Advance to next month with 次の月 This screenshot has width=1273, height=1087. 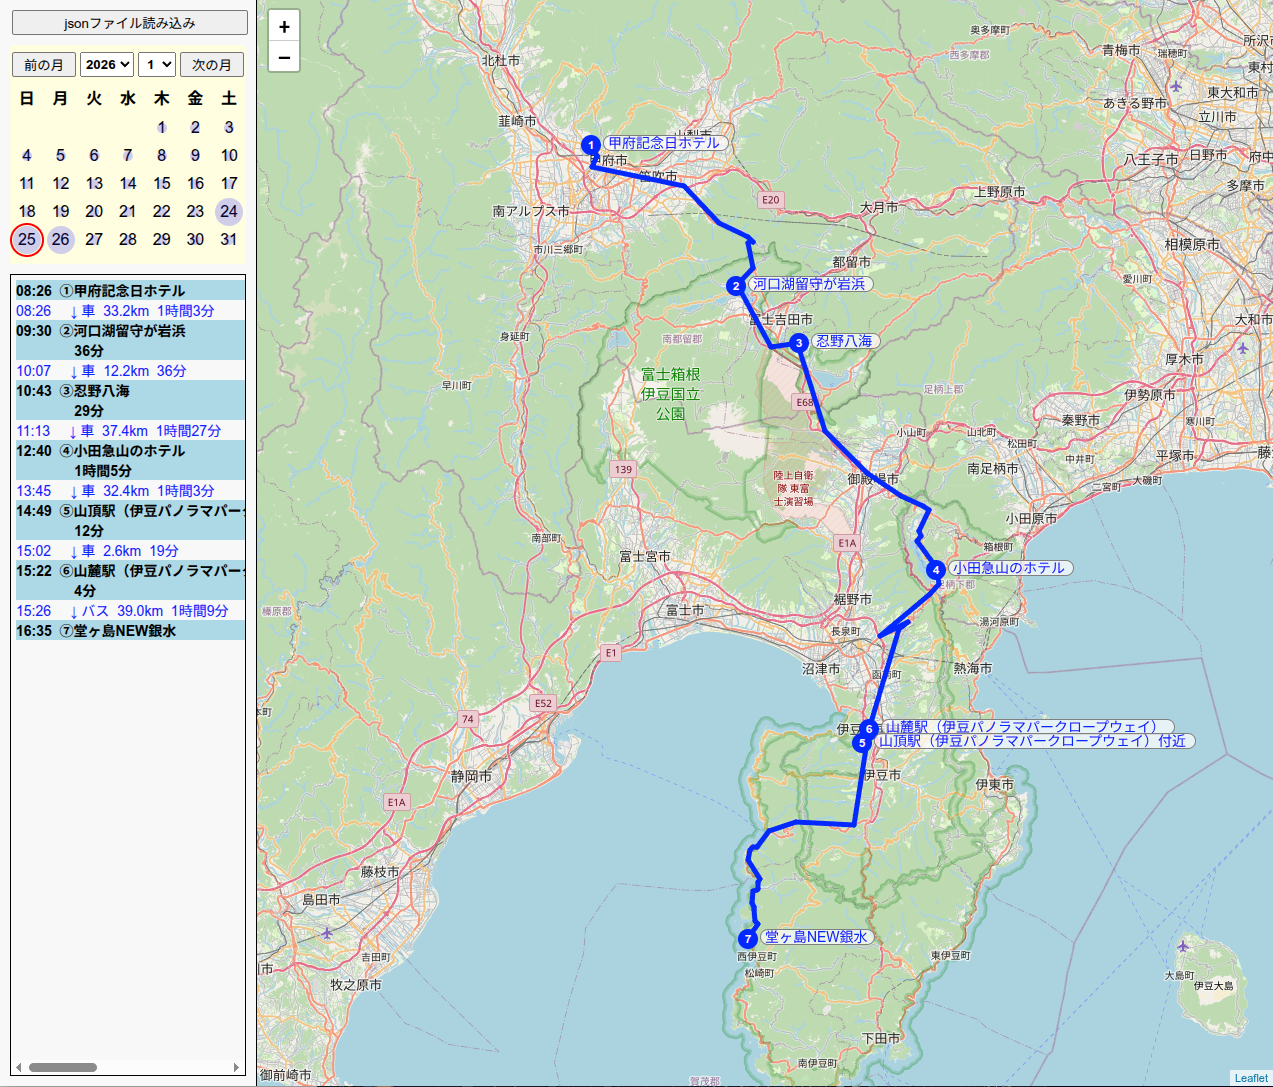tap(212, 65)
